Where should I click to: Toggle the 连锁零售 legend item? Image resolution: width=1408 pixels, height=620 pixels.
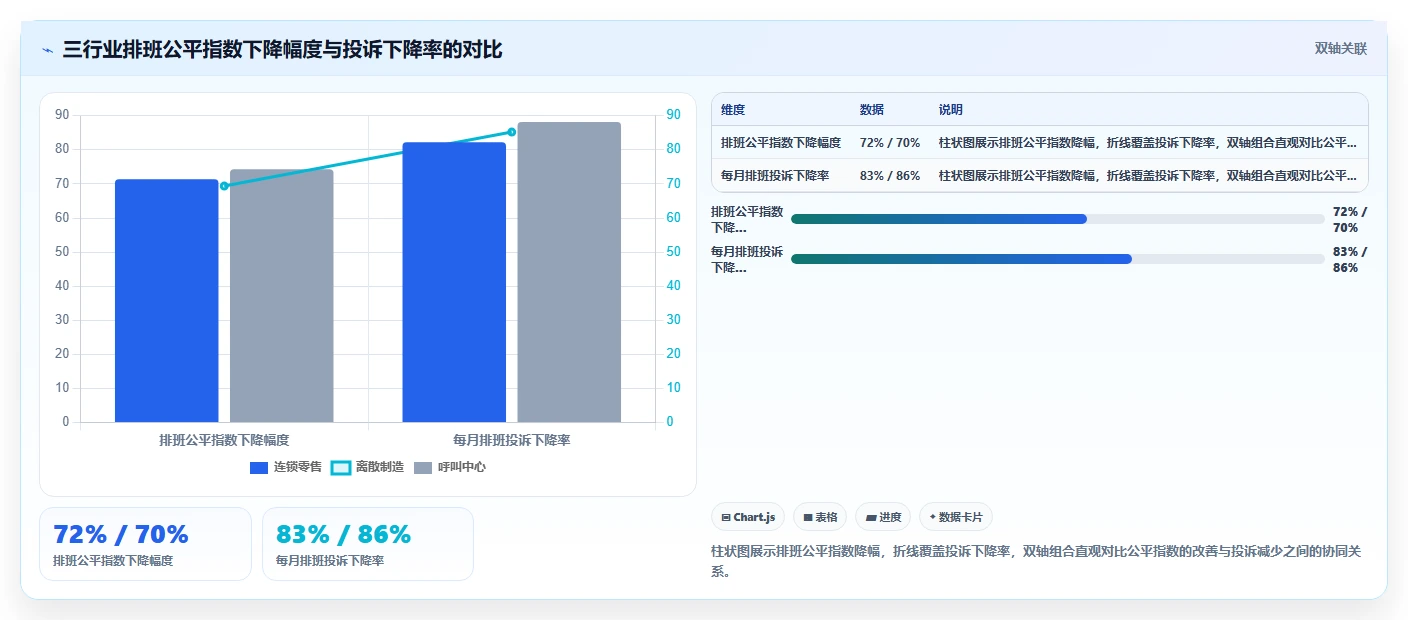tap(286, 467)
